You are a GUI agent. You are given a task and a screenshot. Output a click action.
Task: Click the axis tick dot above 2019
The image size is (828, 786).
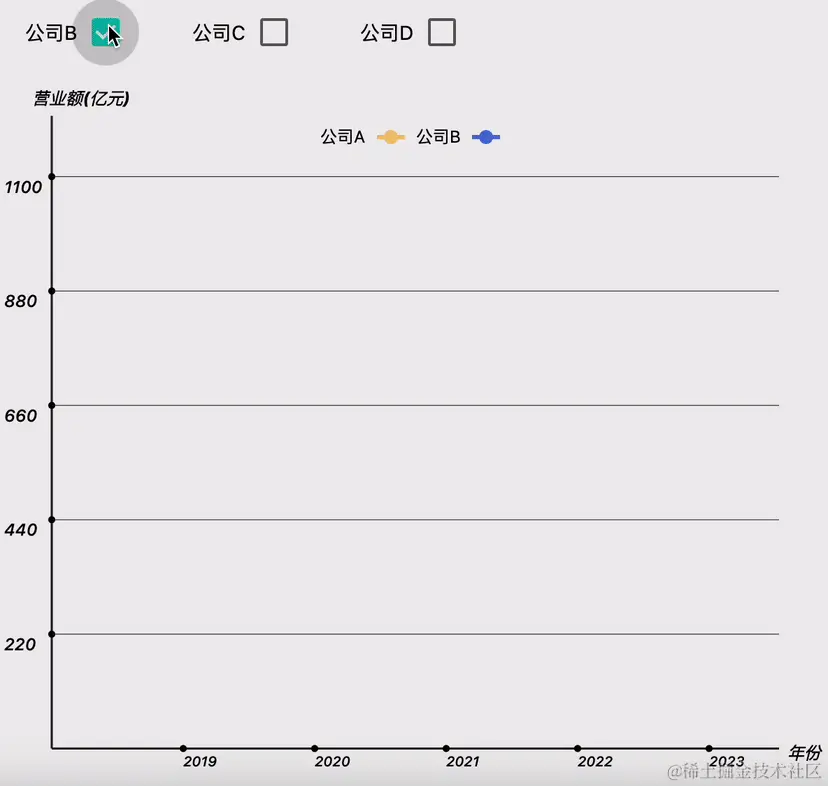(183, 747)
